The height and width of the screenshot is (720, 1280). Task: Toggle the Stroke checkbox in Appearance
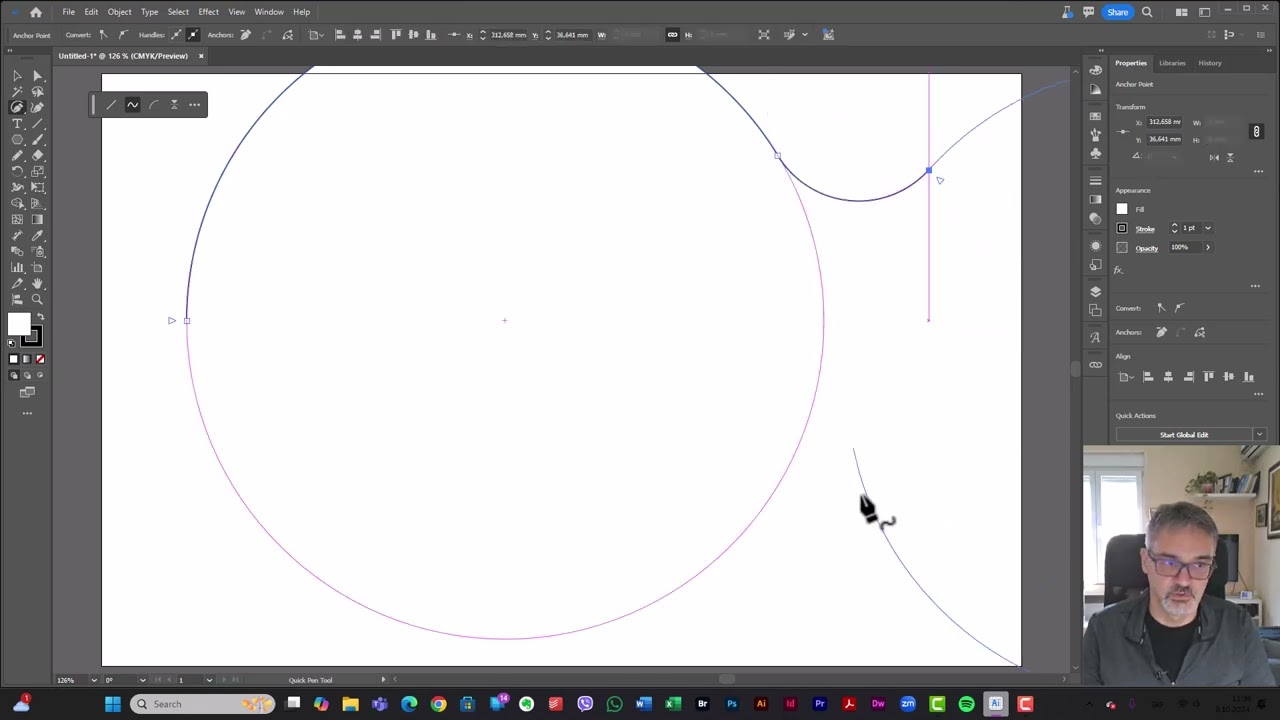coord(1122,228)
